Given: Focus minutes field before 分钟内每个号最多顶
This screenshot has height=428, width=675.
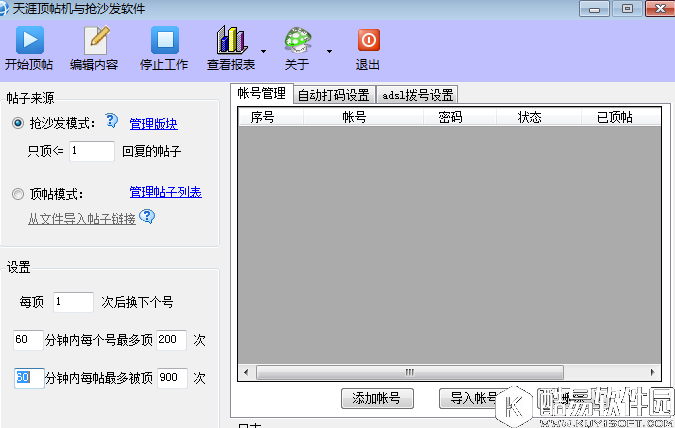Looking at the screenshot, I should (28, 340).
